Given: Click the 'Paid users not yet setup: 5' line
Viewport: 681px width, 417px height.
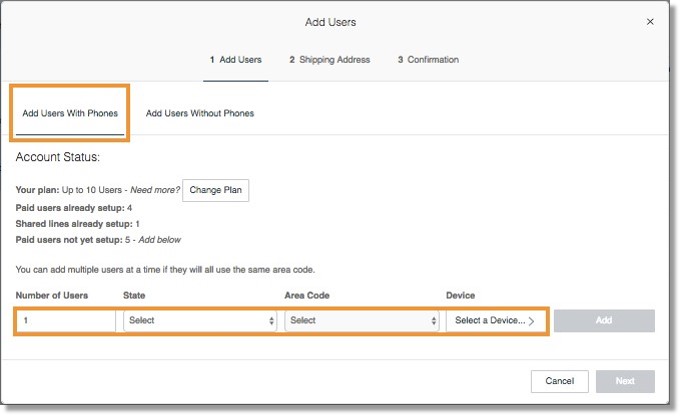Looking at the screenshot, I should coord(98,240).
